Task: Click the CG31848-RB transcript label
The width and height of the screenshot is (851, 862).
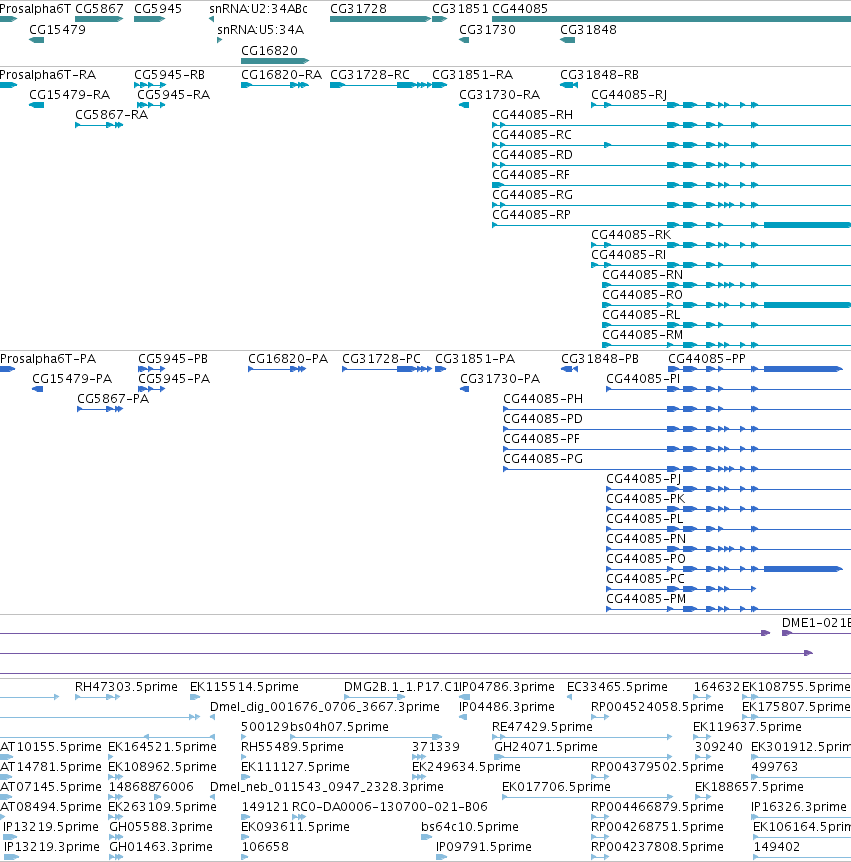Action: pyautogui.click(x=600, y=75)
